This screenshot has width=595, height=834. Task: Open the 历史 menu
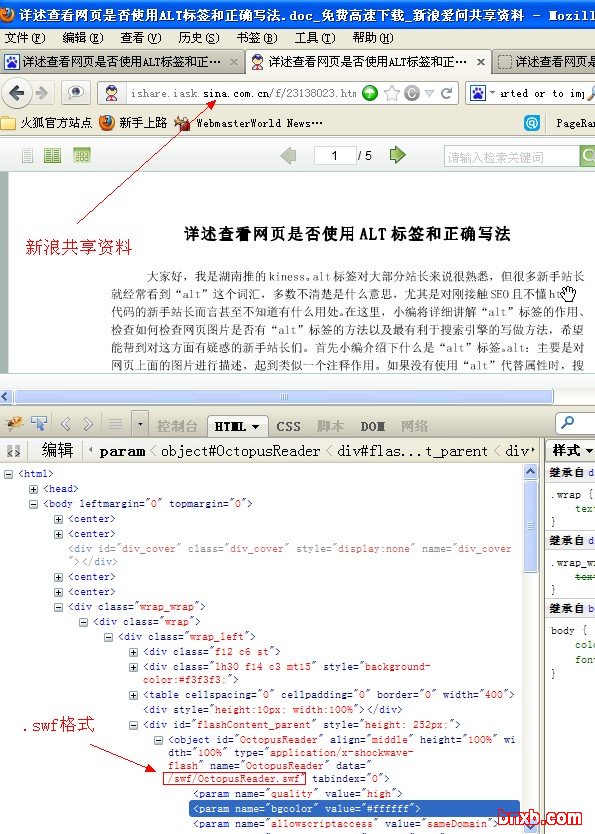[x=198, y=38]
